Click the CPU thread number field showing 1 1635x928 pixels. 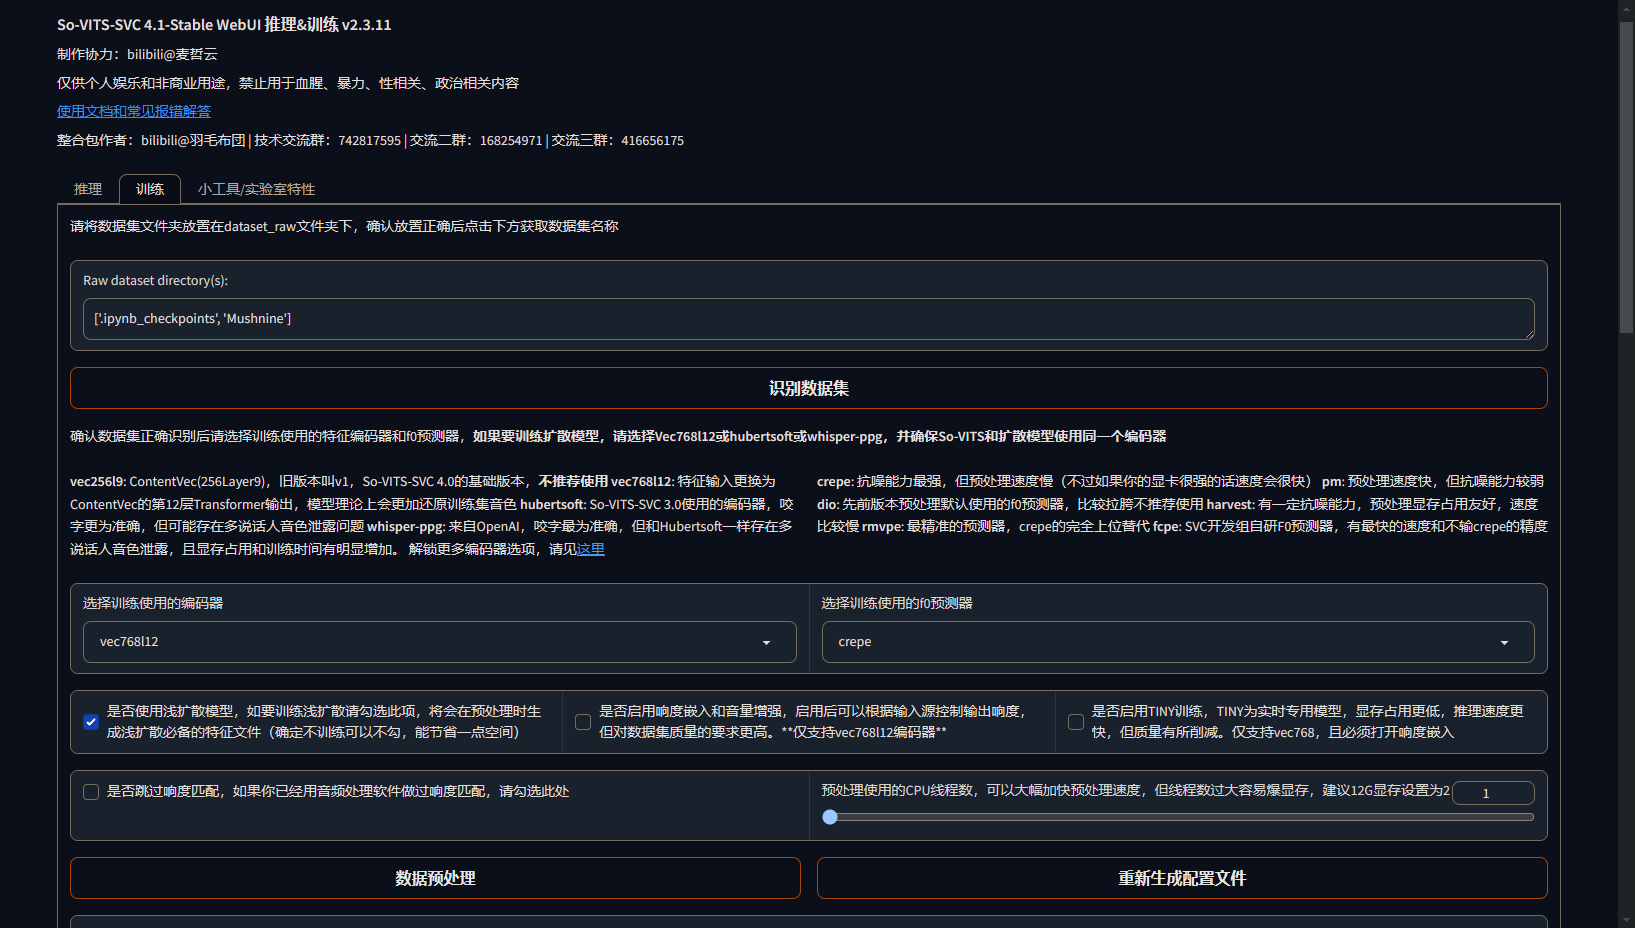pos(1493,792)
